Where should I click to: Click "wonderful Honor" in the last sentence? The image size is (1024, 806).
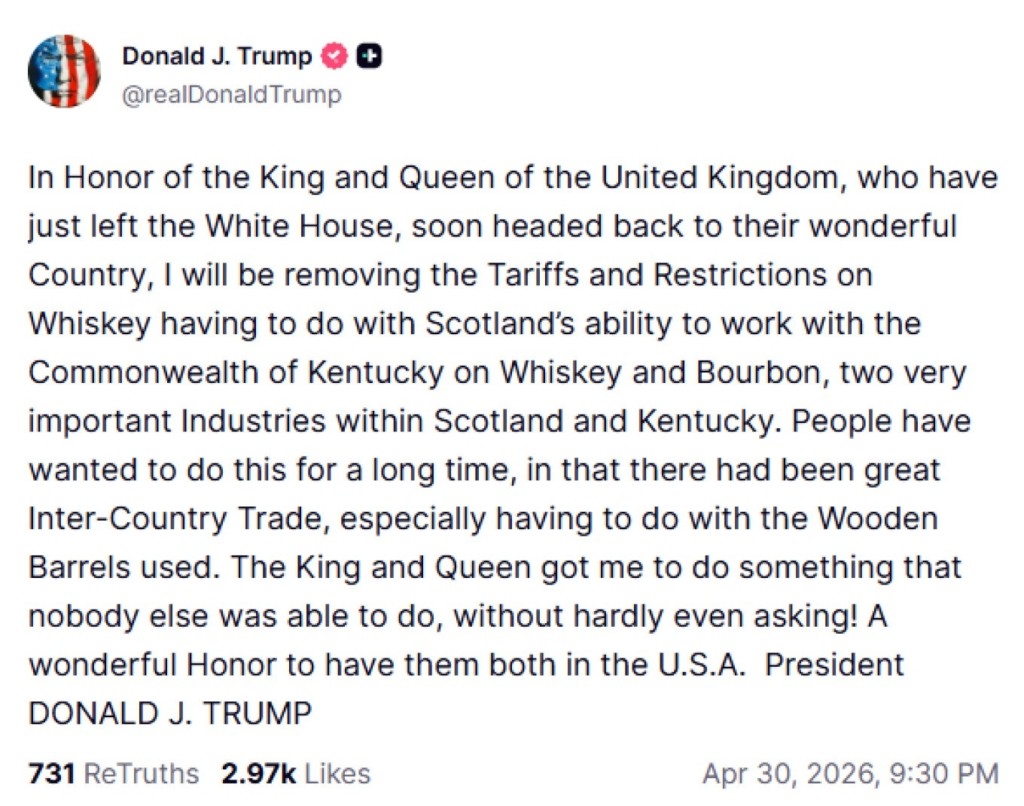pyautogui.click(x=160, y=664)
